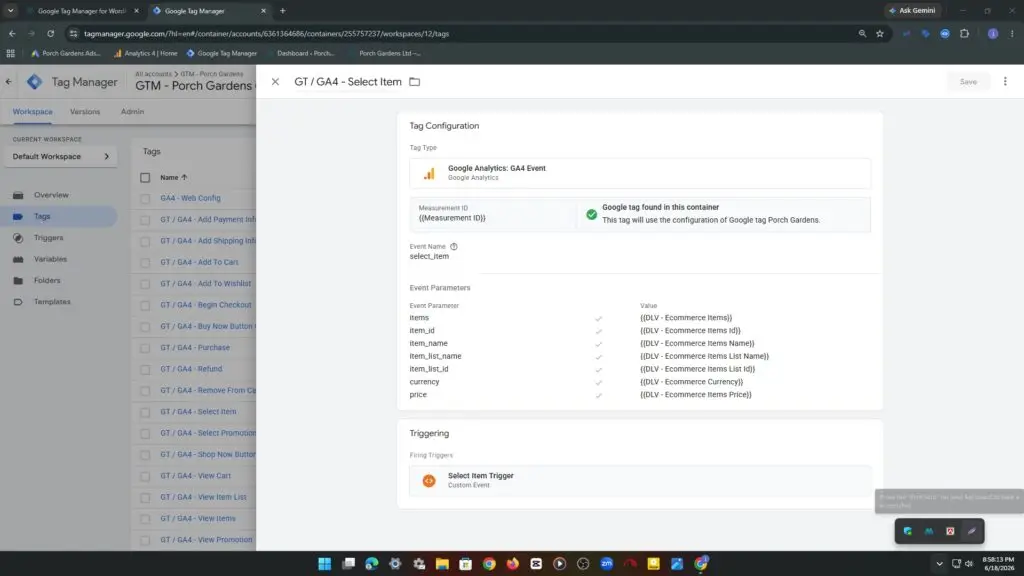Click the price parameter name
This screenshot has width=1024, height=576.
418,394
